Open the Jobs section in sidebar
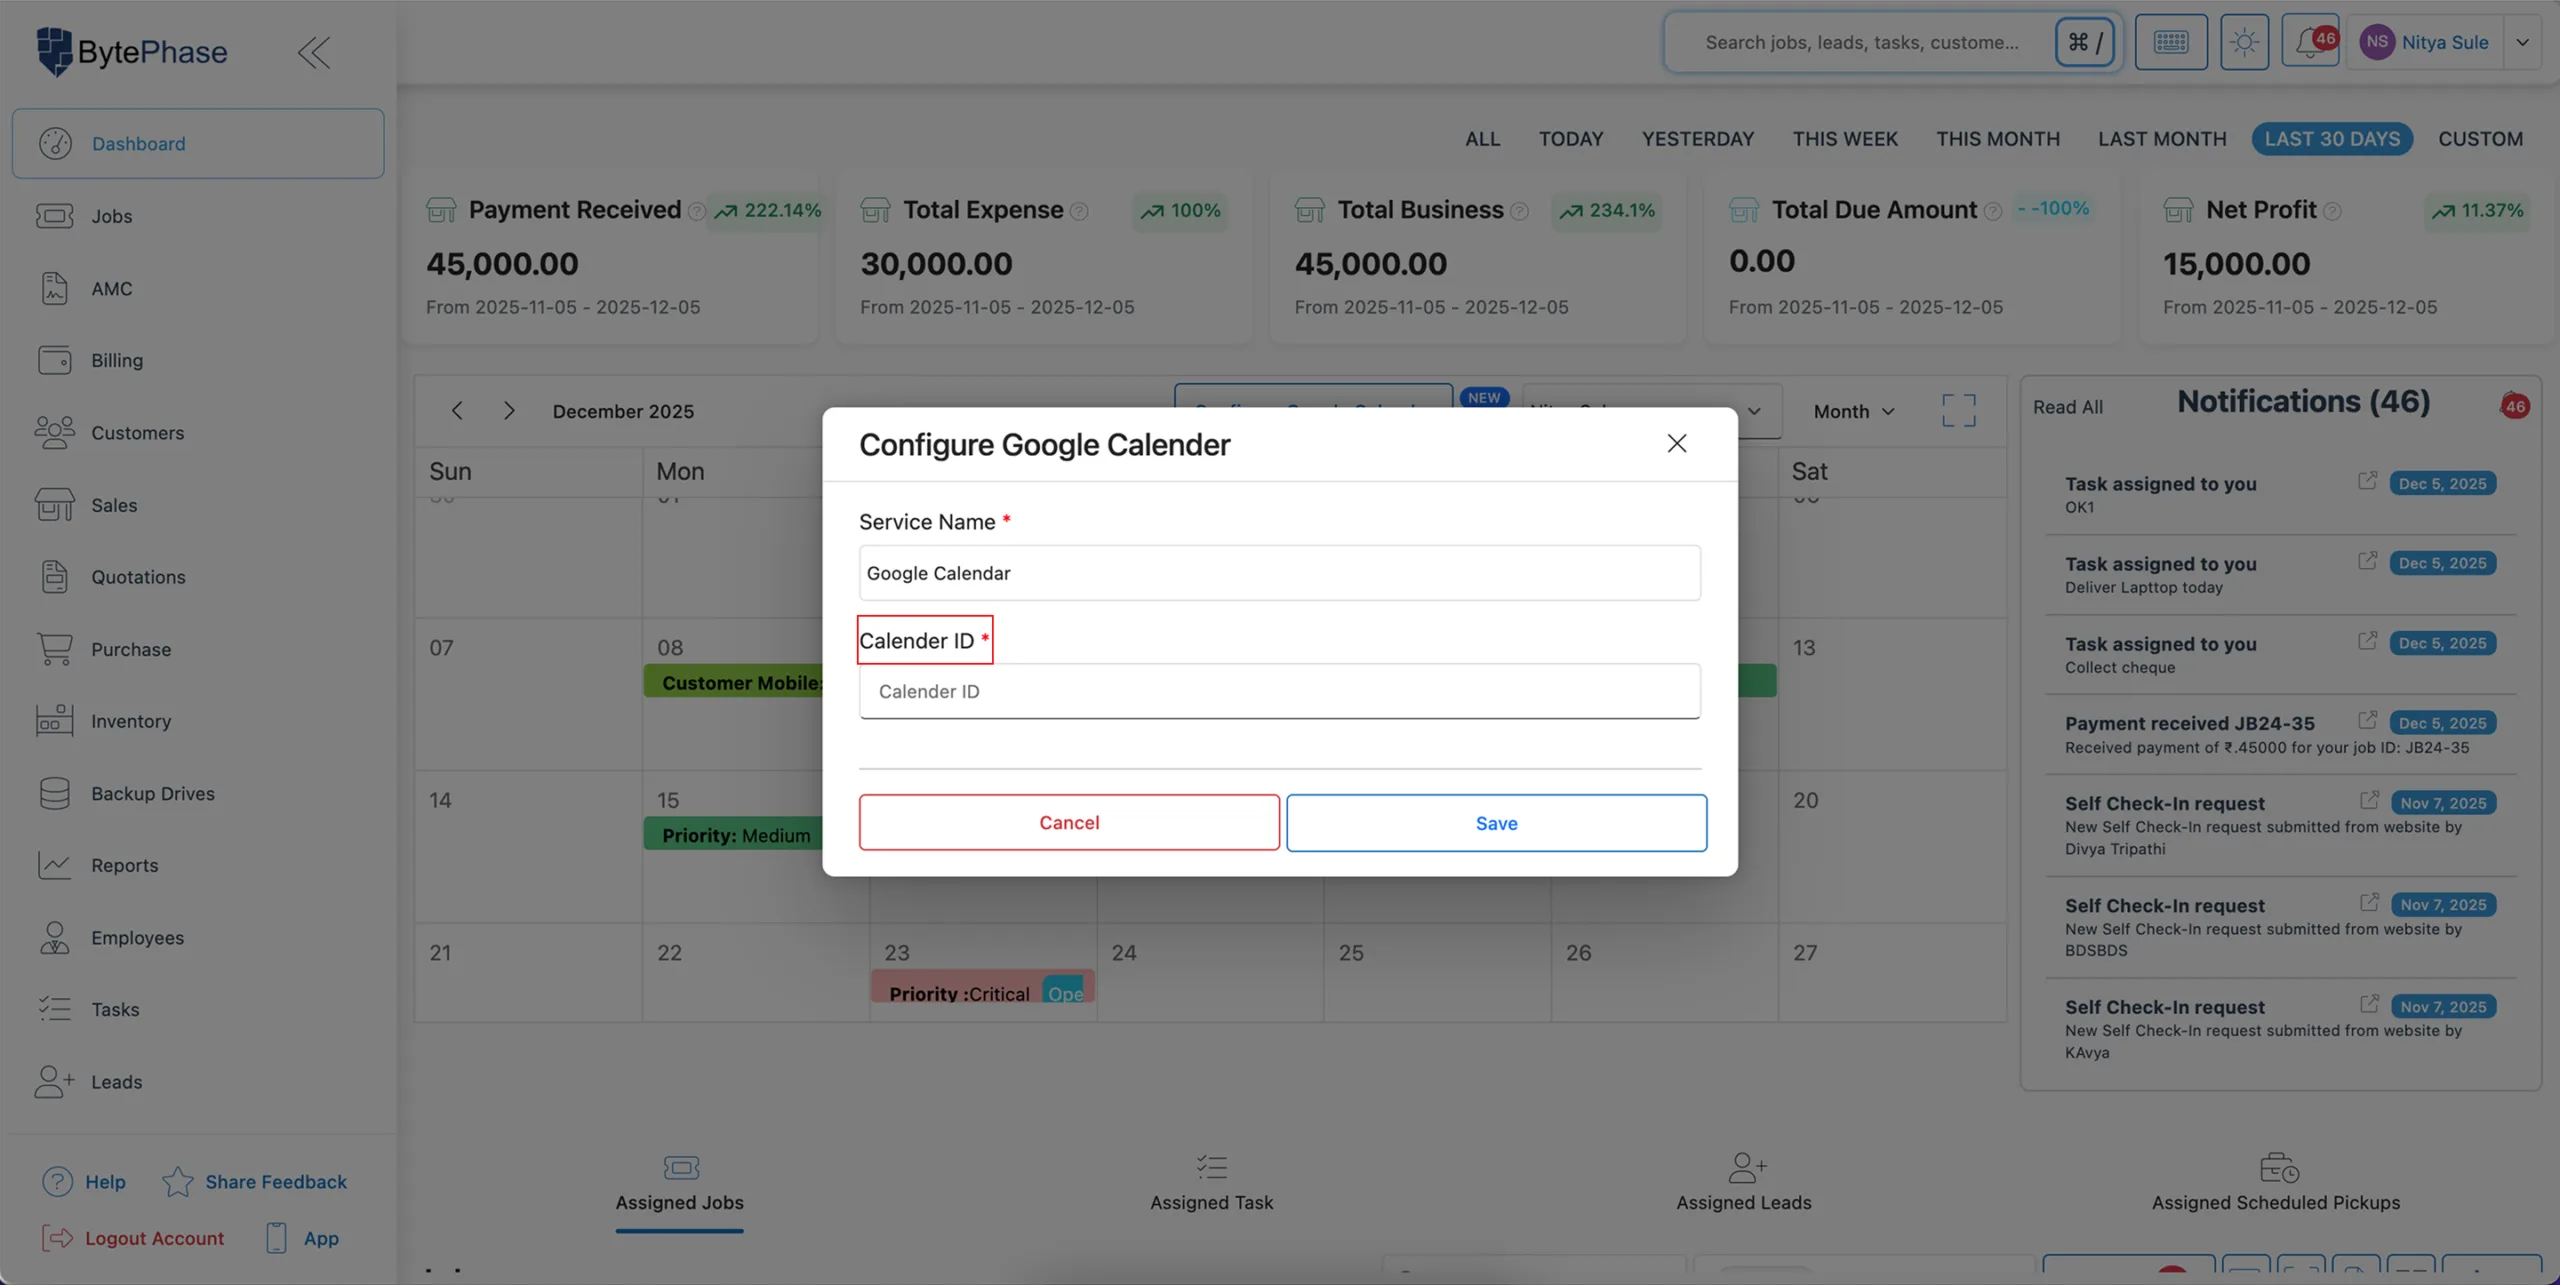This screenshot has height=1285, width=2560. click(113, 215)
